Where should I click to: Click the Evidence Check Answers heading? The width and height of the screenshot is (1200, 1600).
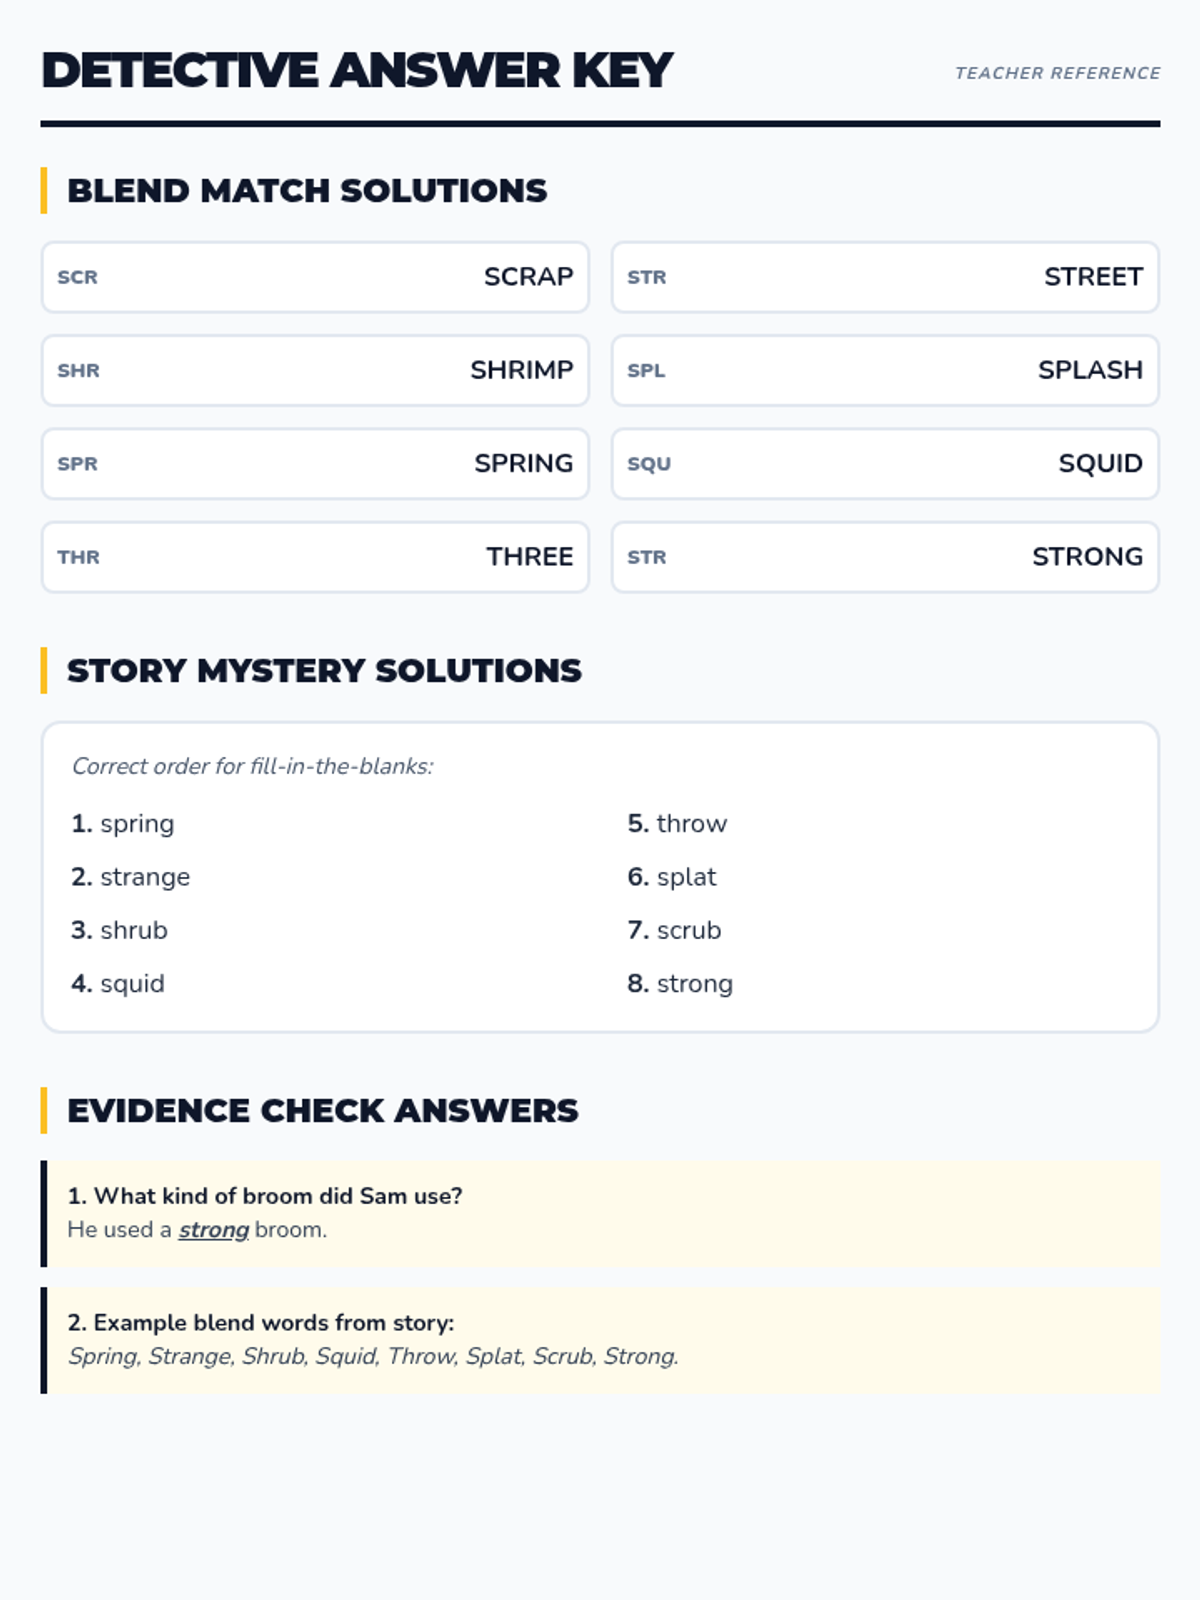[322, 1111]
